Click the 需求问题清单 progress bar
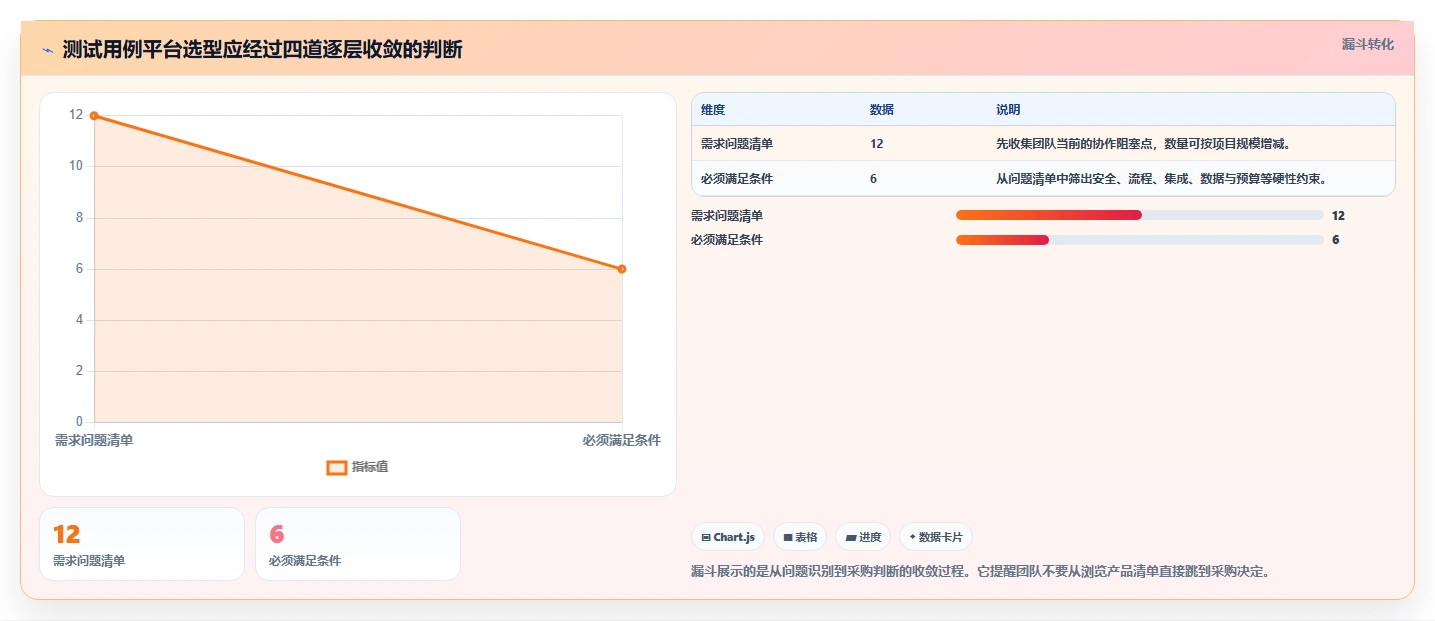Screen dimensions: 1435x621 1140,215
